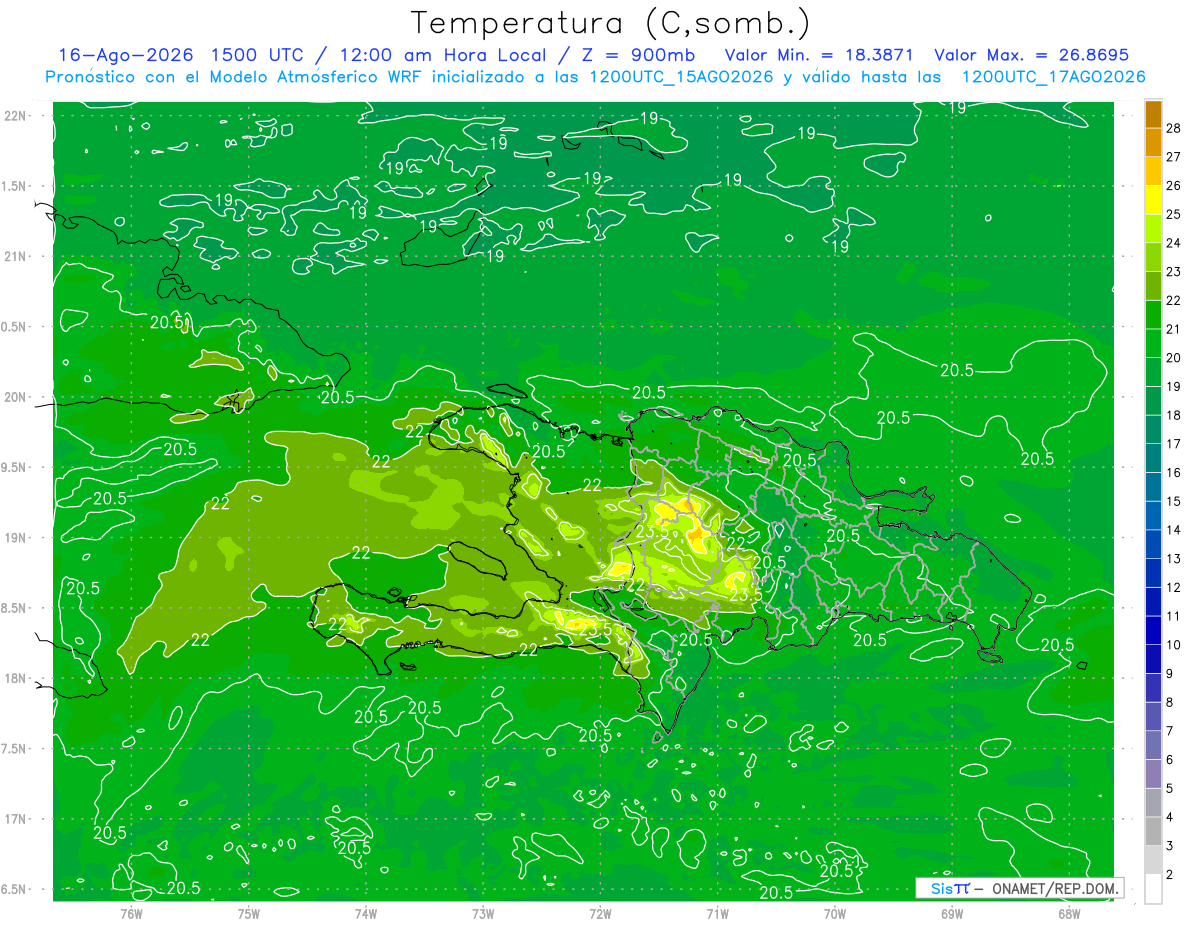Click the pure blue legend swatch between 10 and 11
This screenshot has height=927, width=1200.
click(1153, 631)
